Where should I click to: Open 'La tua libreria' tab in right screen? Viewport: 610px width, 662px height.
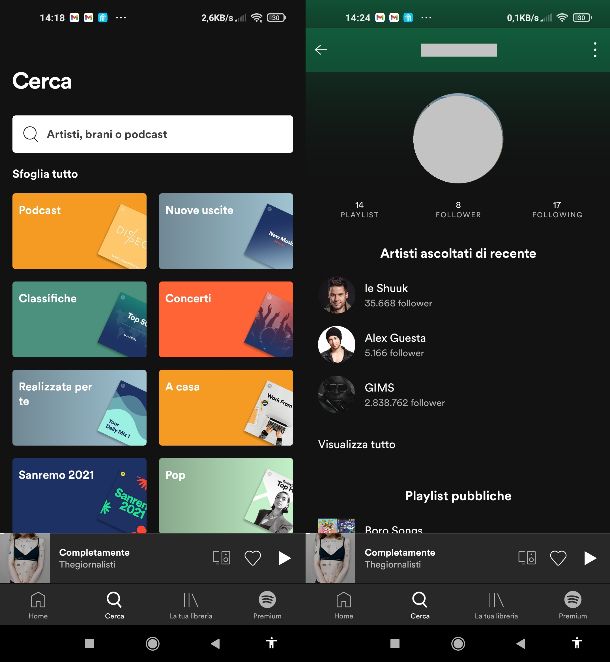coord(496,605)
